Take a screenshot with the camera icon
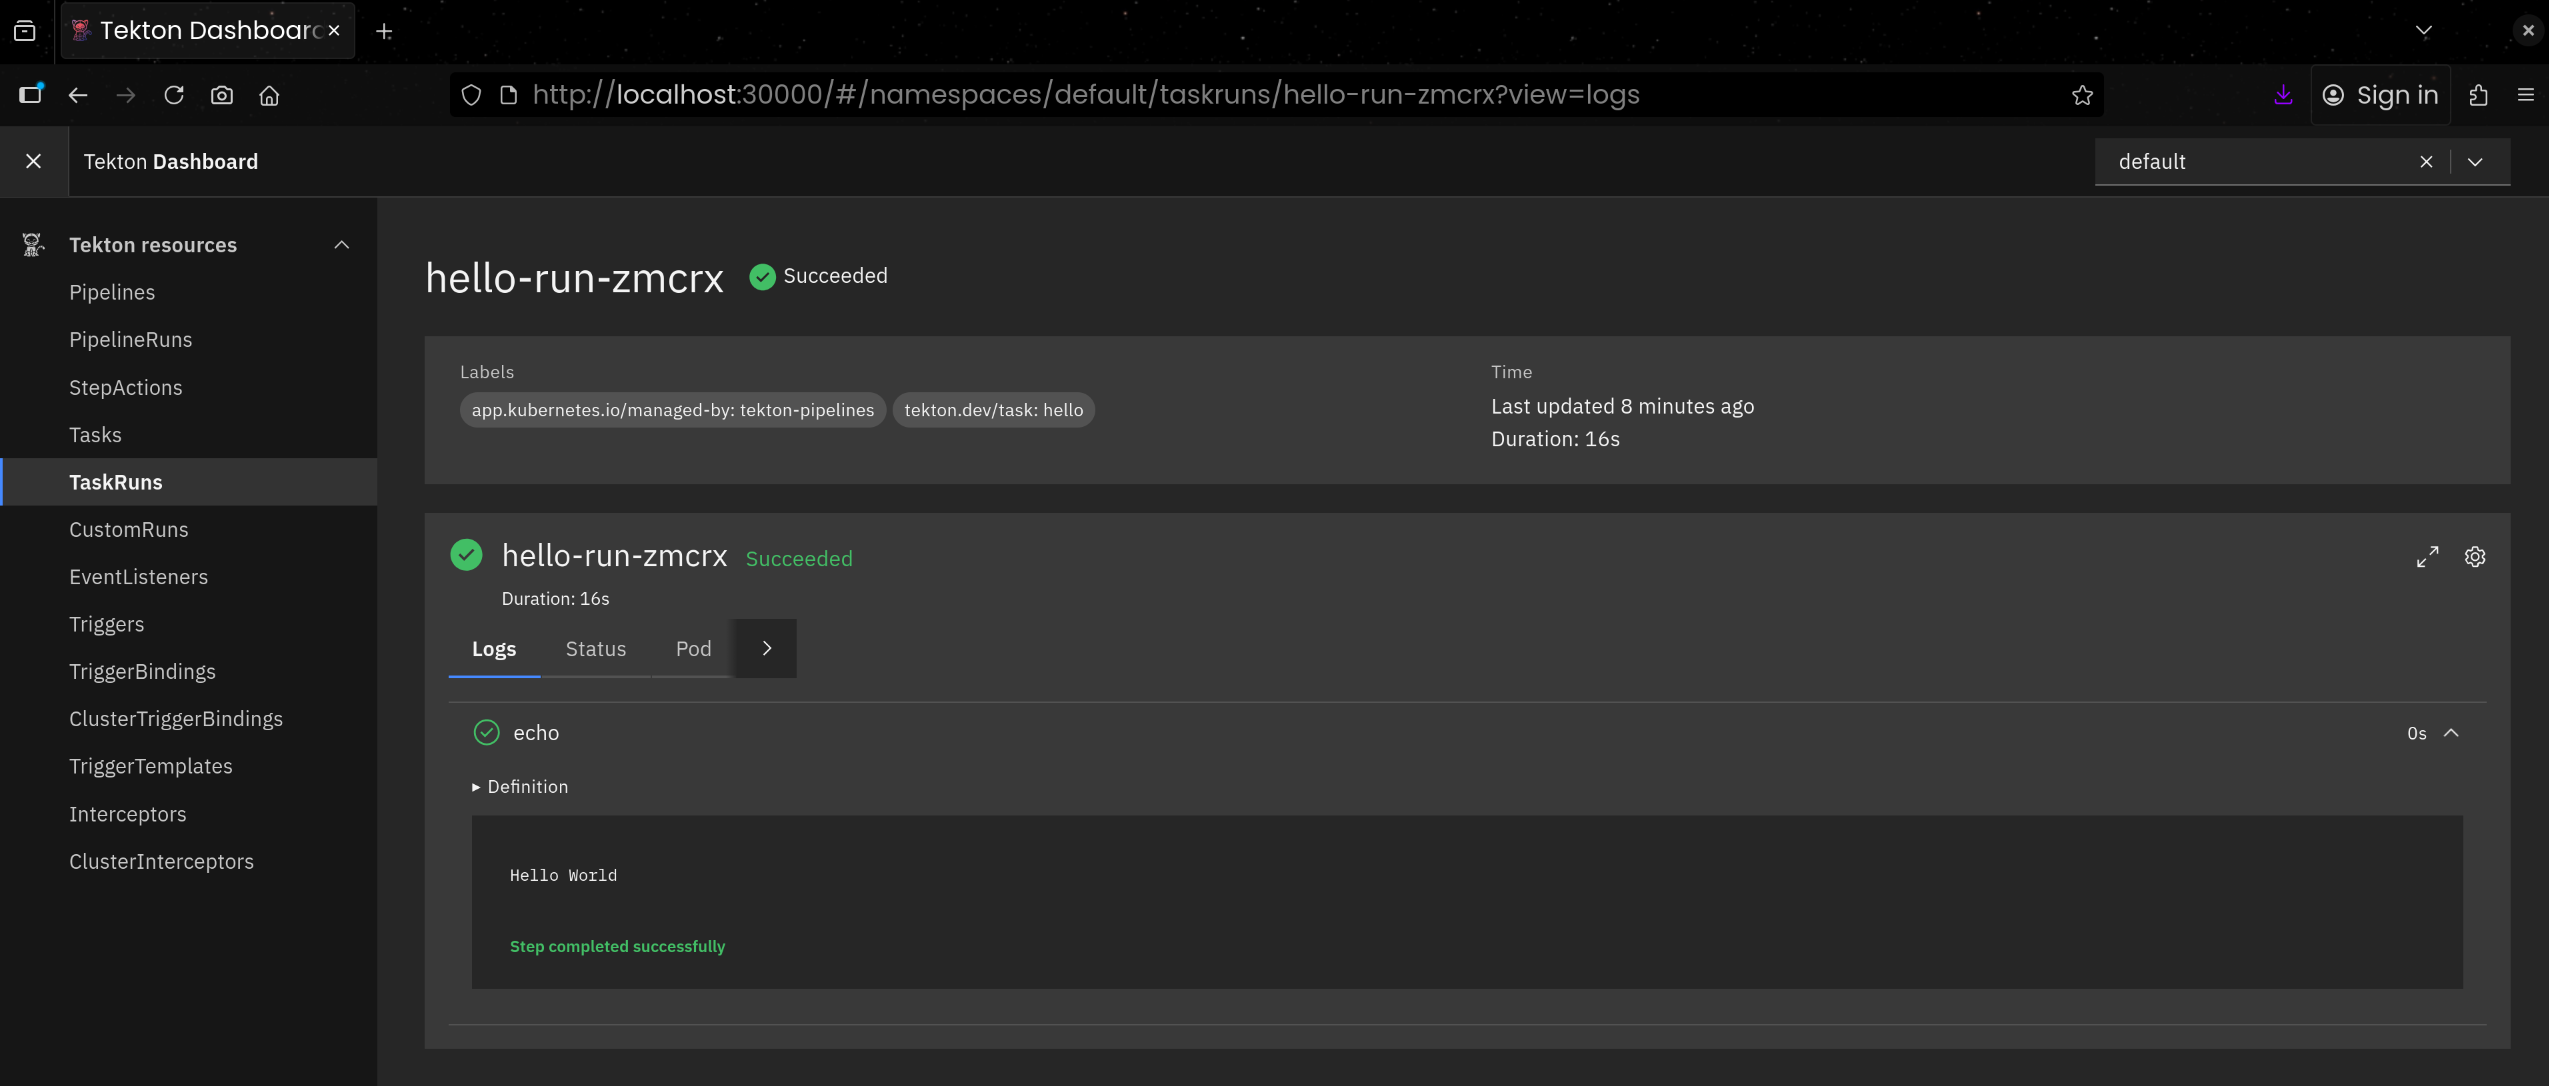Viewport: 2549px width, 1086px height. click(x=222, y=95)
